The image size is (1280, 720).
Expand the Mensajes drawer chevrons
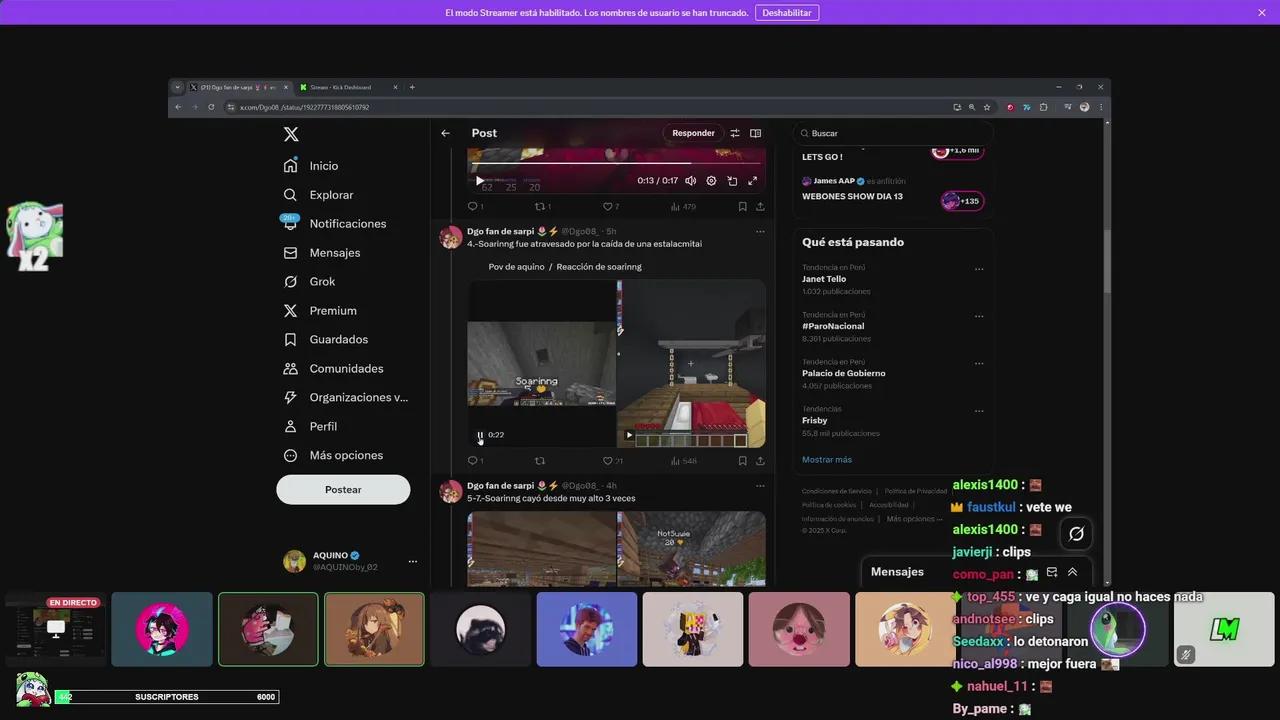(1072, 572)
